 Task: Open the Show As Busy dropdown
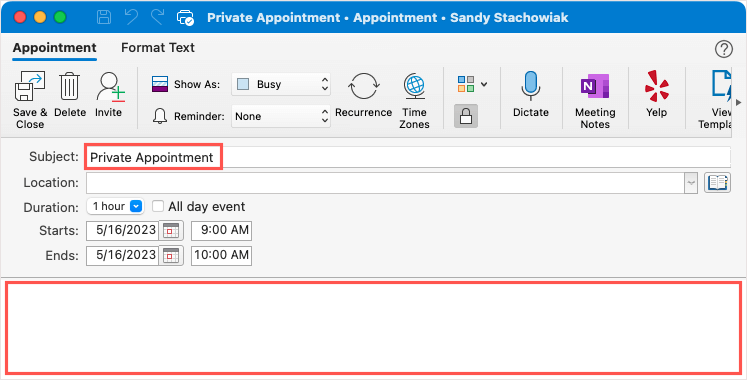[281, 84]
